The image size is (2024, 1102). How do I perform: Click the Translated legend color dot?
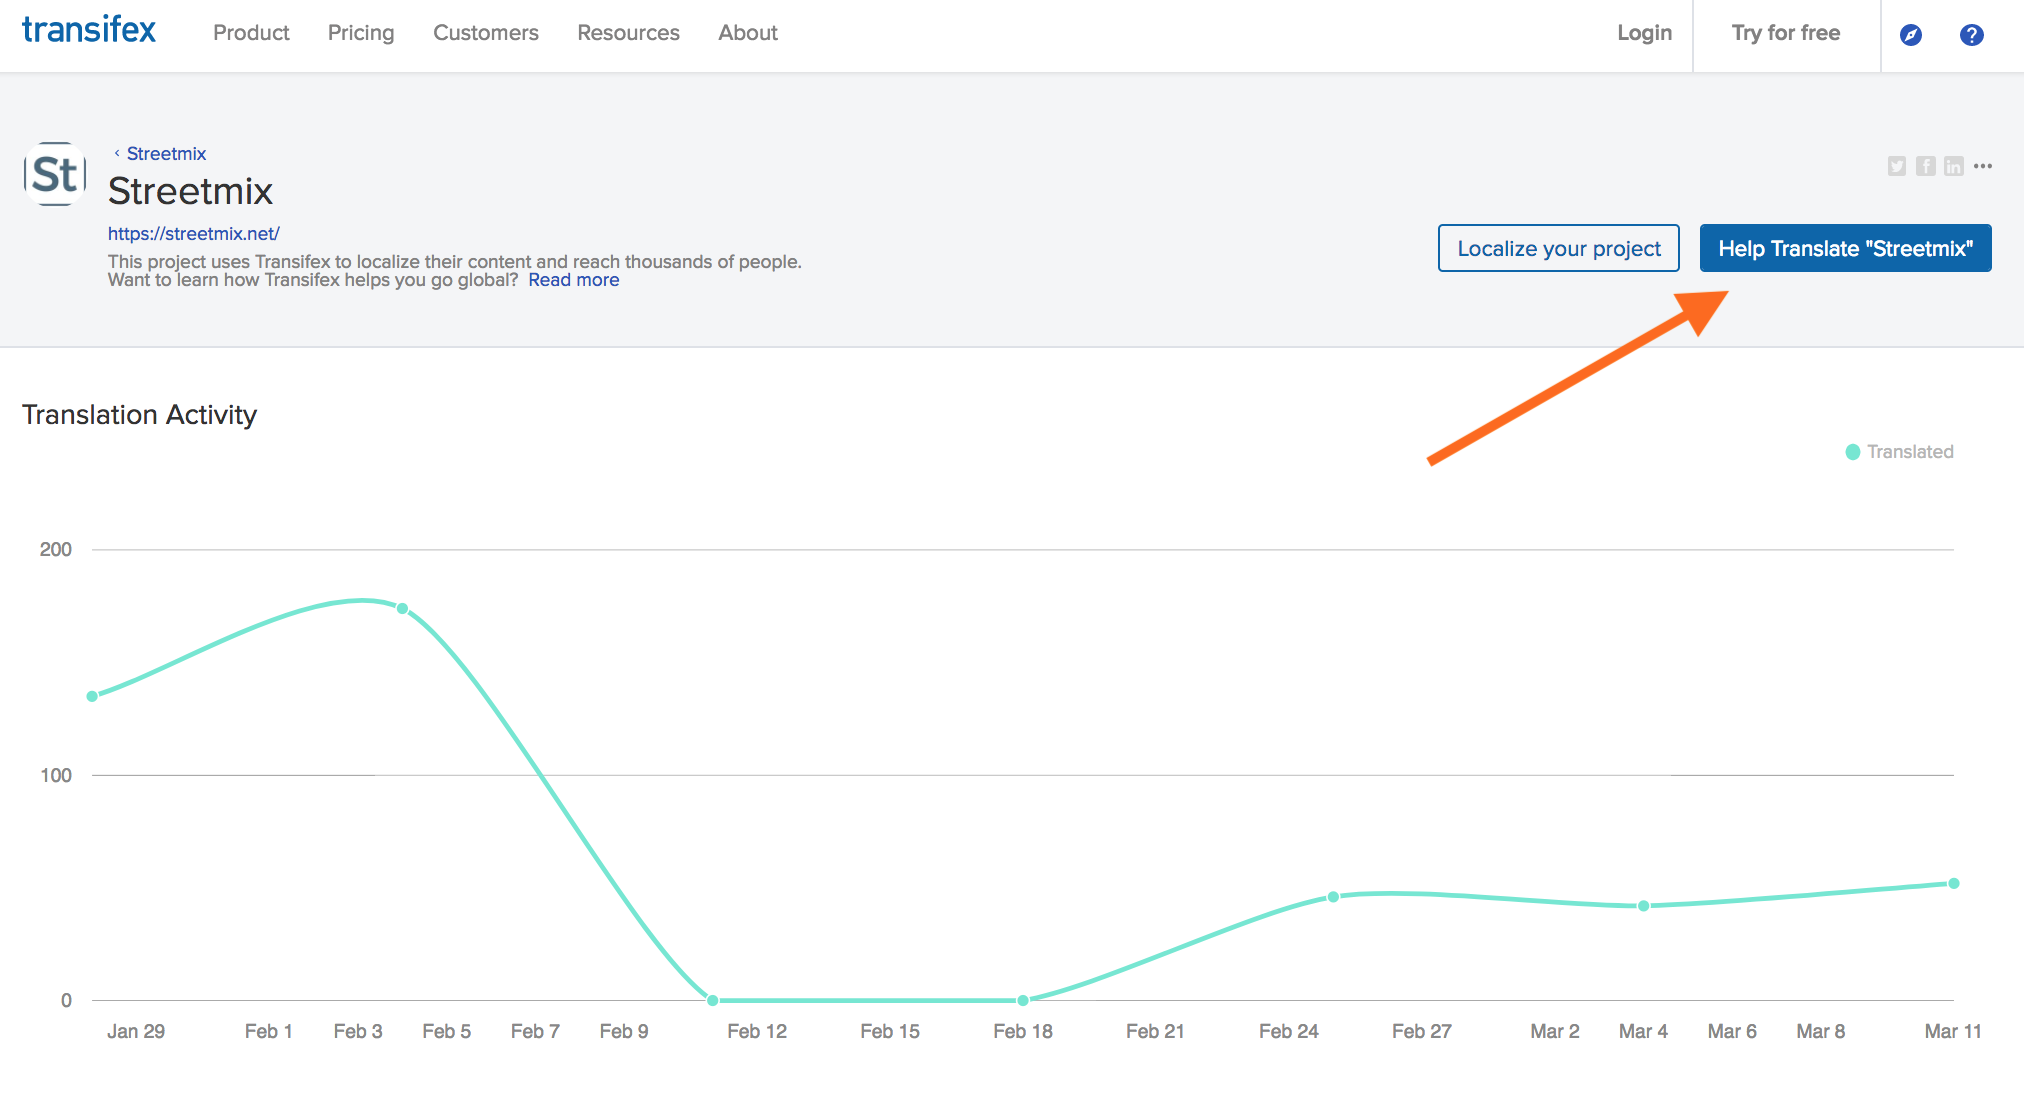pyautogui.click(x=1853, y=452)
